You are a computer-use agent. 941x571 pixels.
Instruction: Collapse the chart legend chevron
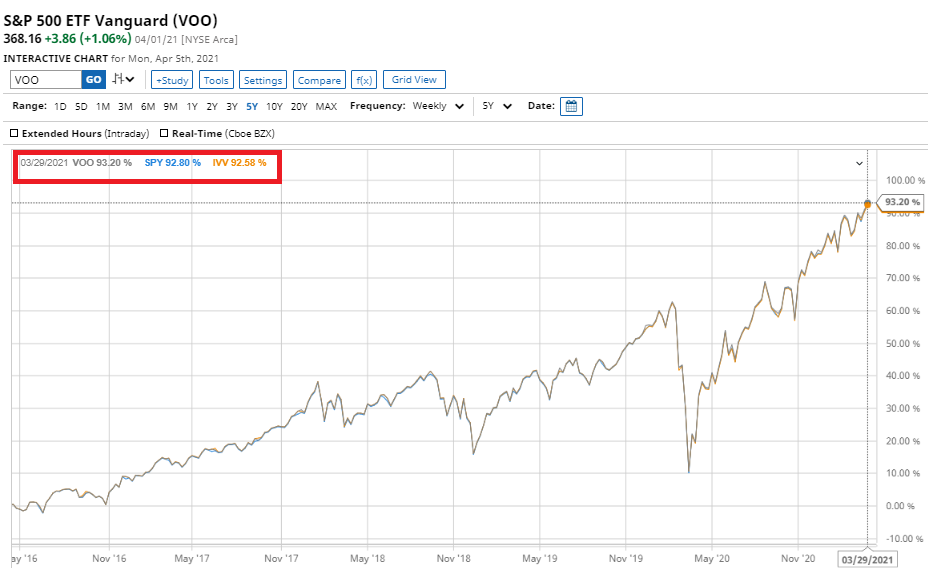859,163
